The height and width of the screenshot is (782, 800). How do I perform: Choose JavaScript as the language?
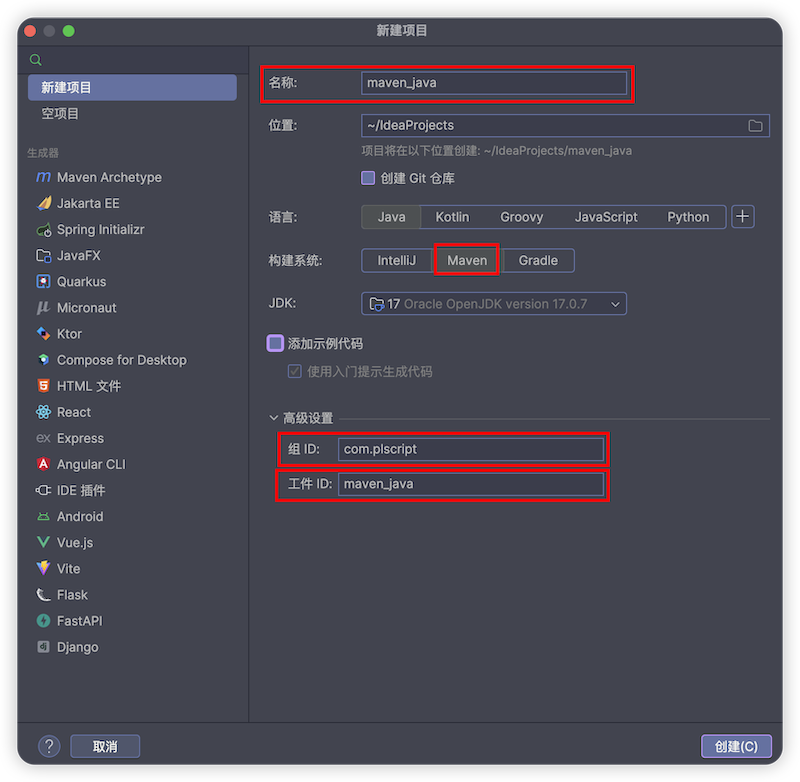coord(606,217)
